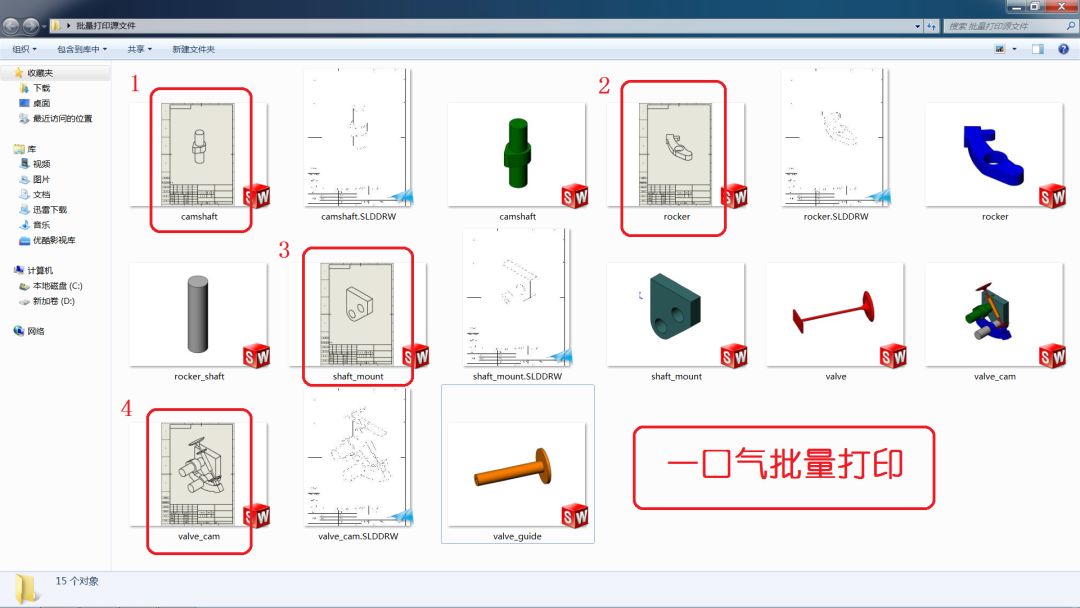Viewport: 1080px width, 608px height.
Task: Click the Back navigation arrow
Action: pos(11,26)
